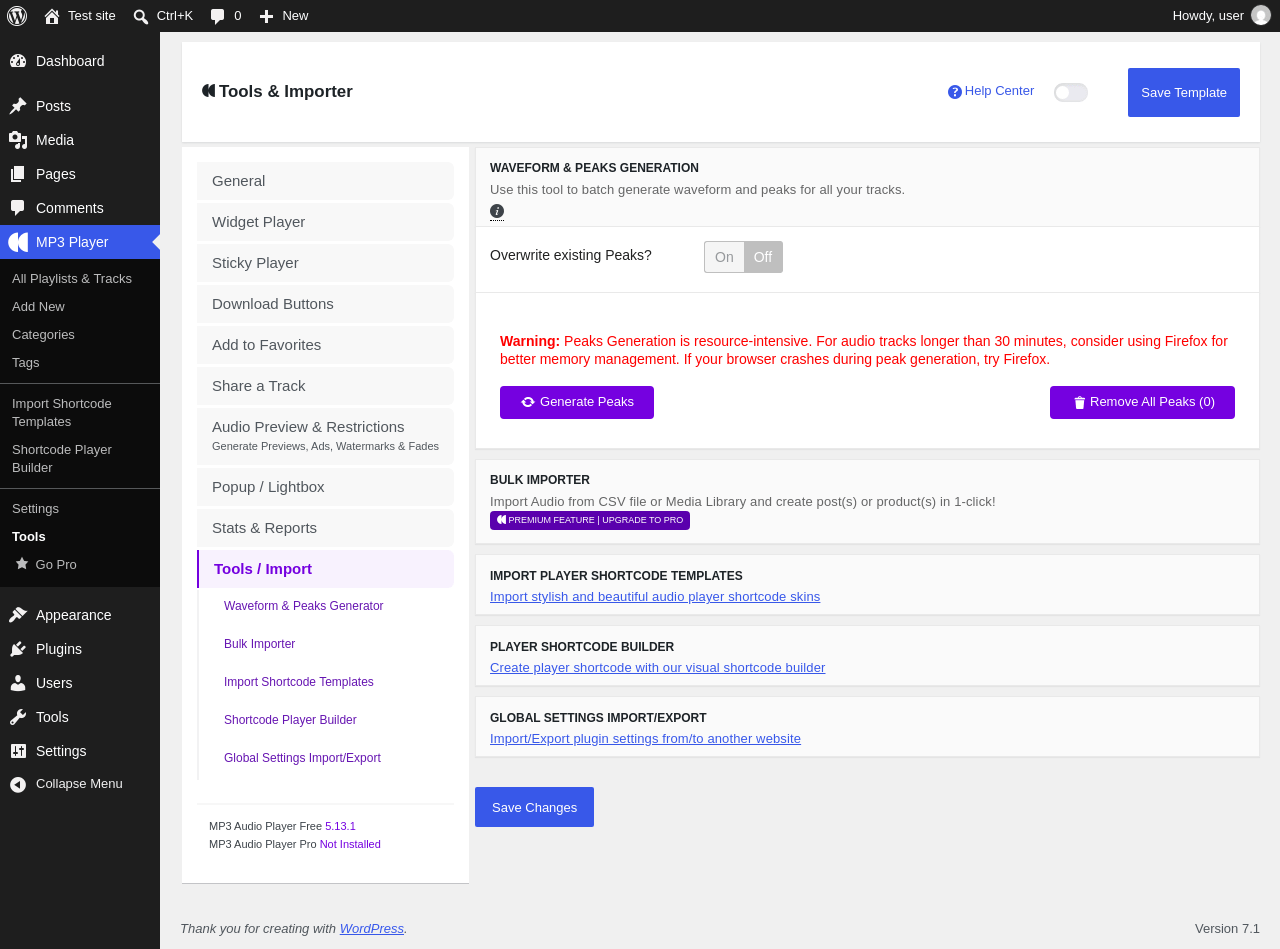Click the Appearance paintbrush icon
Image resolution: width=1280 pixels, height=949 pixels.
point(18,615)
